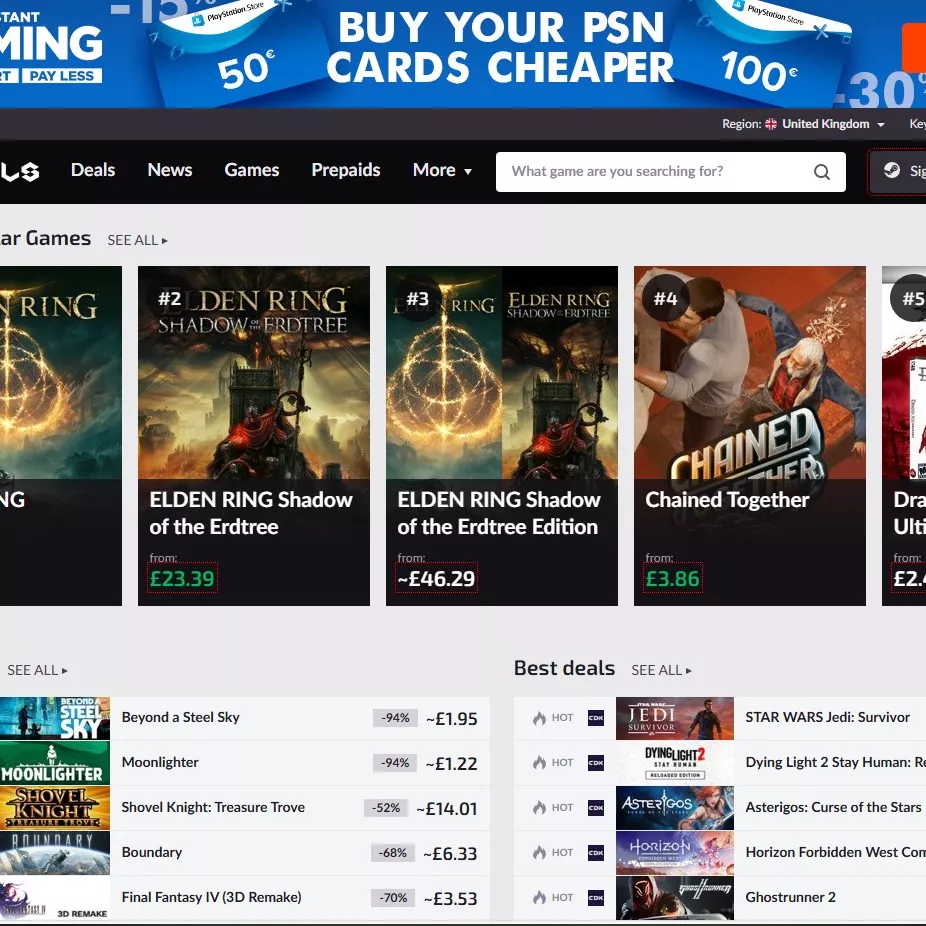Open the #4 Chained Together cover
This screenshot has height=926, width=926.
click(x=750, y=373)
